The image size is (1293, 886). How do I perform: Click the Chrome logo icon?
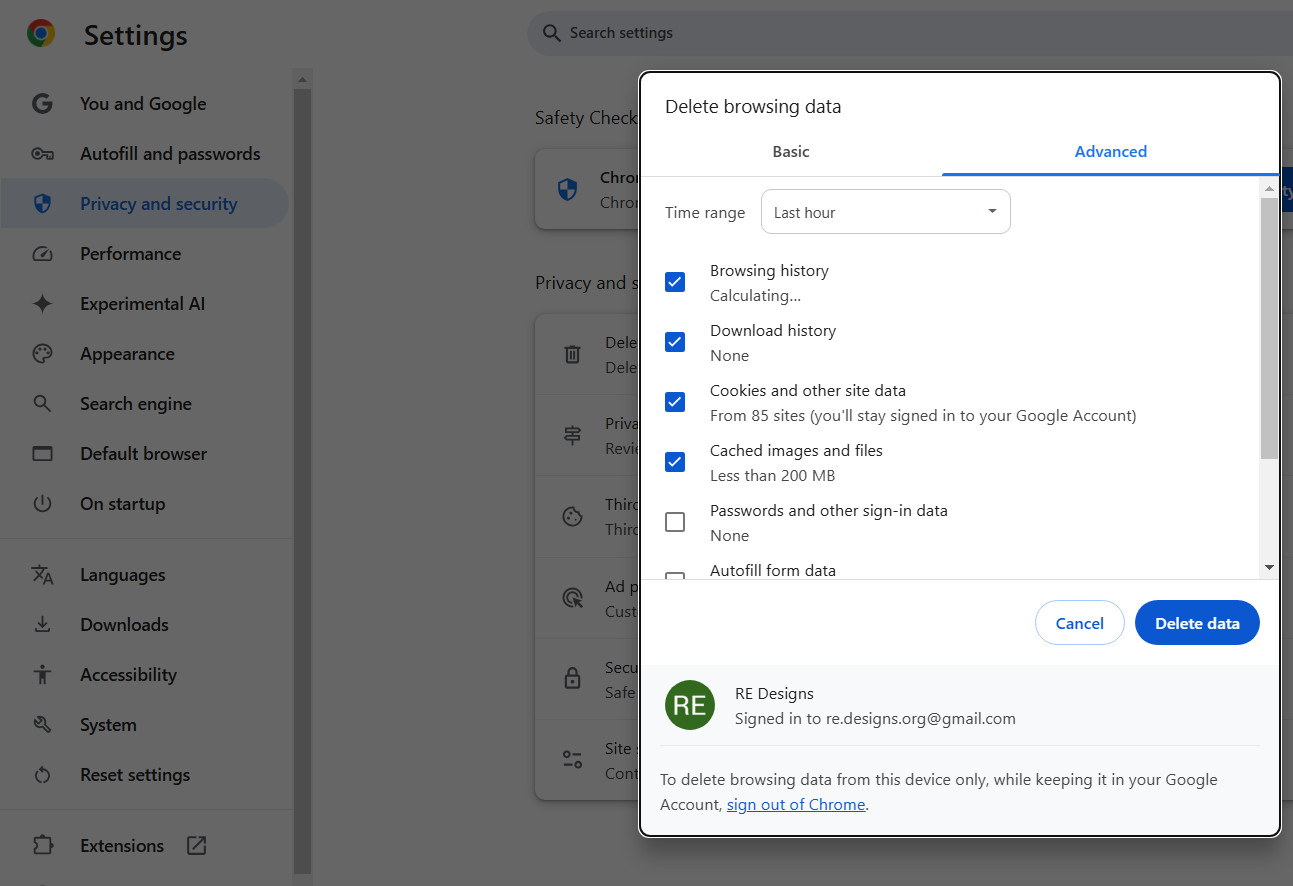(41, 34)
